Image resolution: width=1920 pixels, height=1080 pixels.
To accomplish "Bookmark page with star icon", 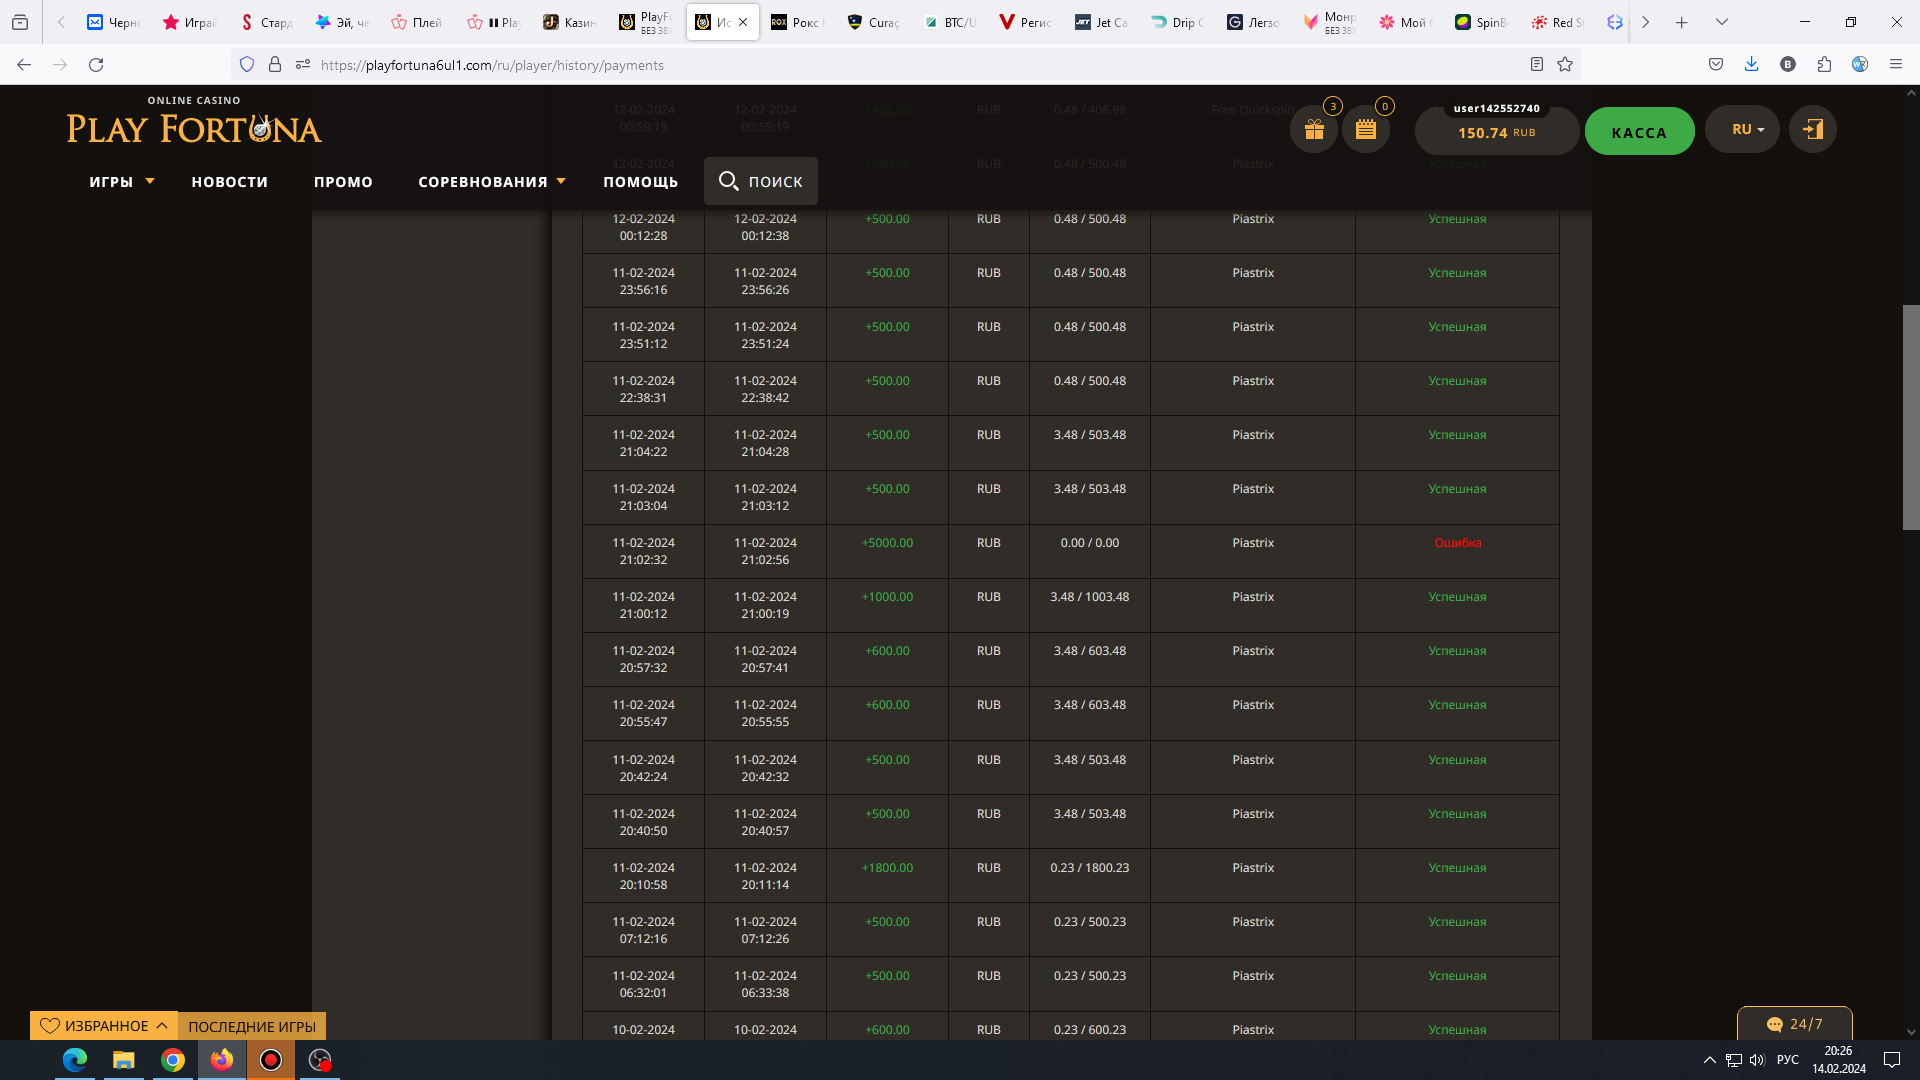I will (x=1565, y=65).
